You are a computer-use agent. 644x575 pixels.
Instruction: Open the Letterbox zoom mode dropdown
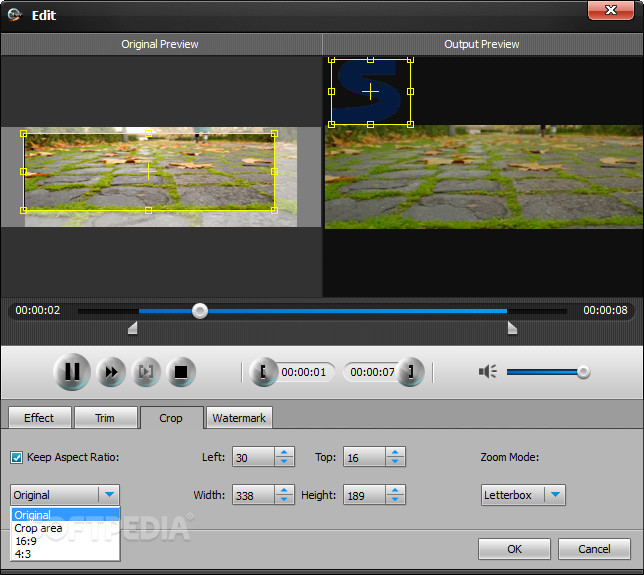coord(523,495)
